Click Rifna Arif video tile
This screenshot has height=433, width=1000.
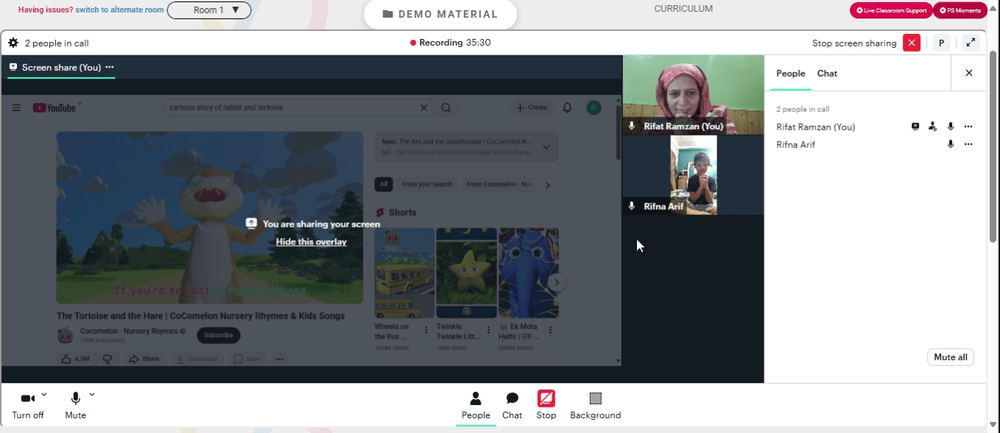coord(693,175)
